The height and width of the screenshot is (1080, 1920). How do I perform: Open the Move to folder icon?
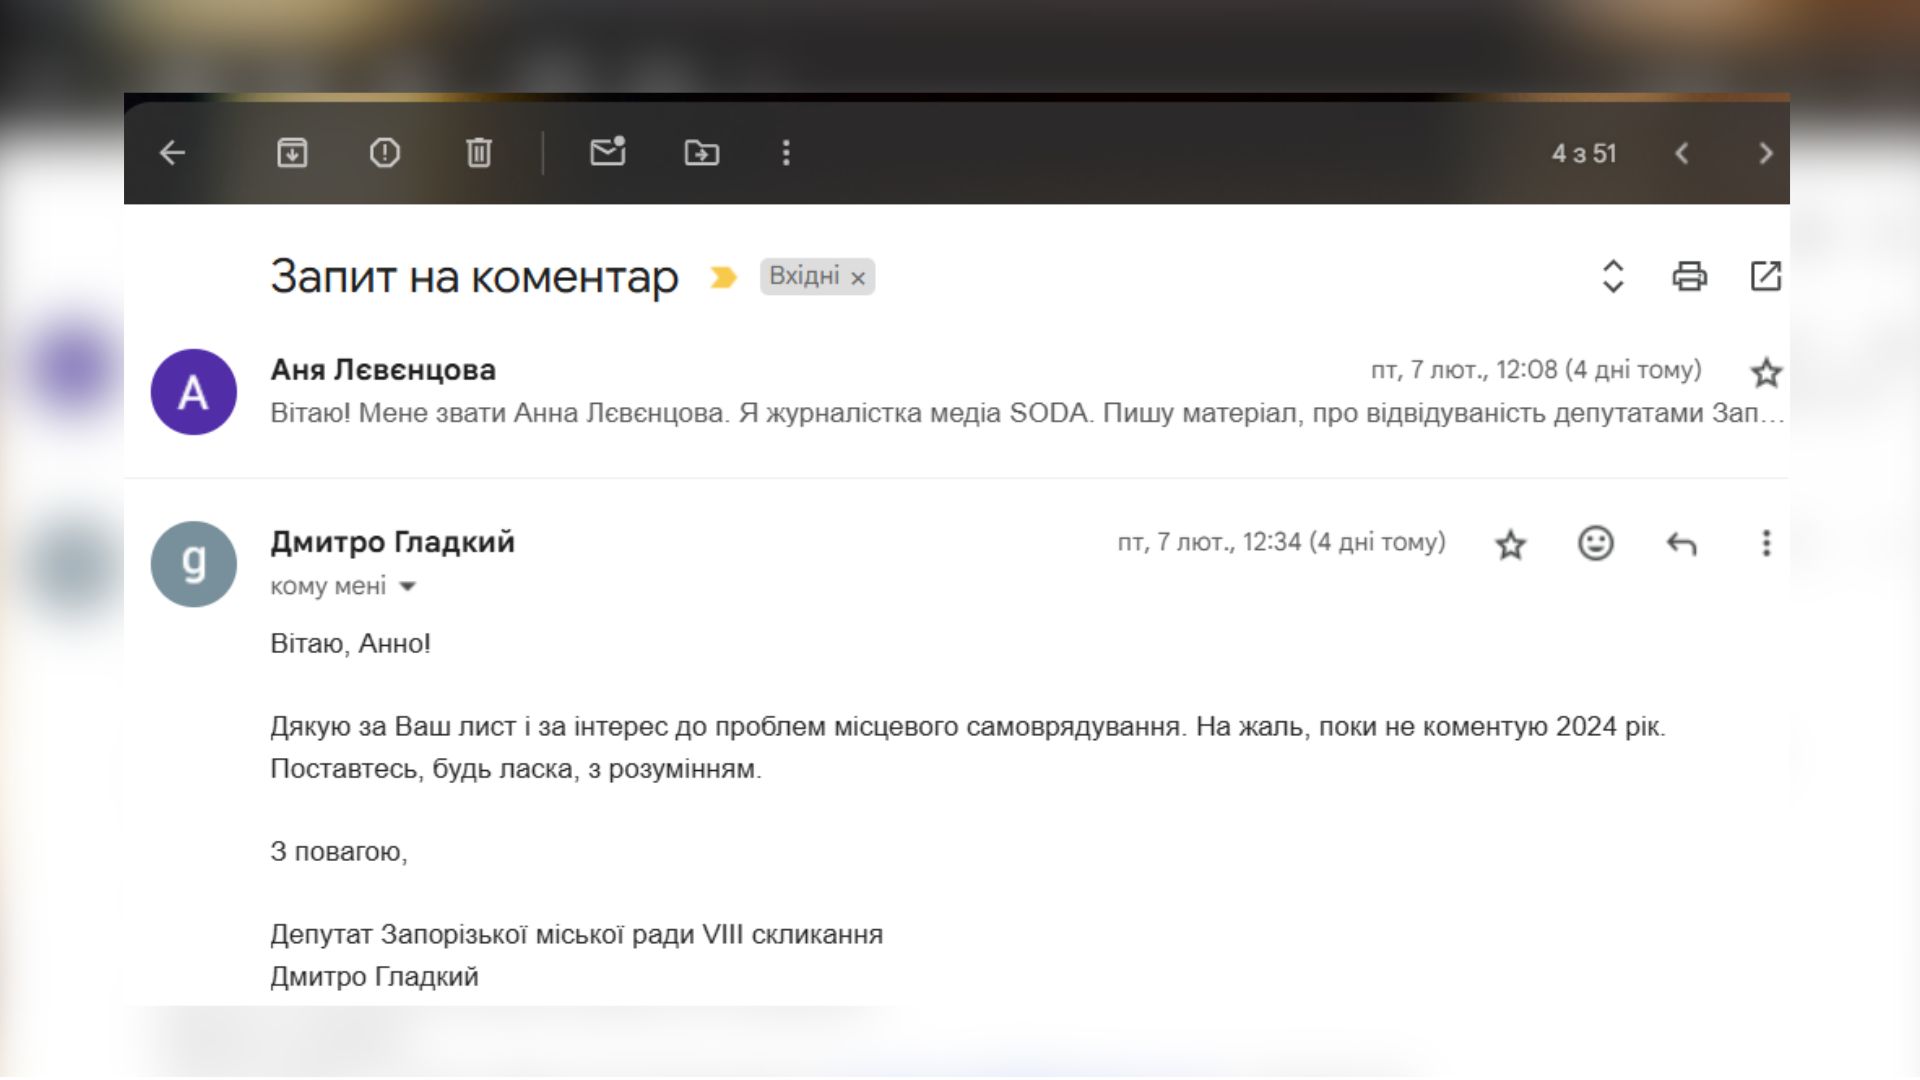(701, 153)
